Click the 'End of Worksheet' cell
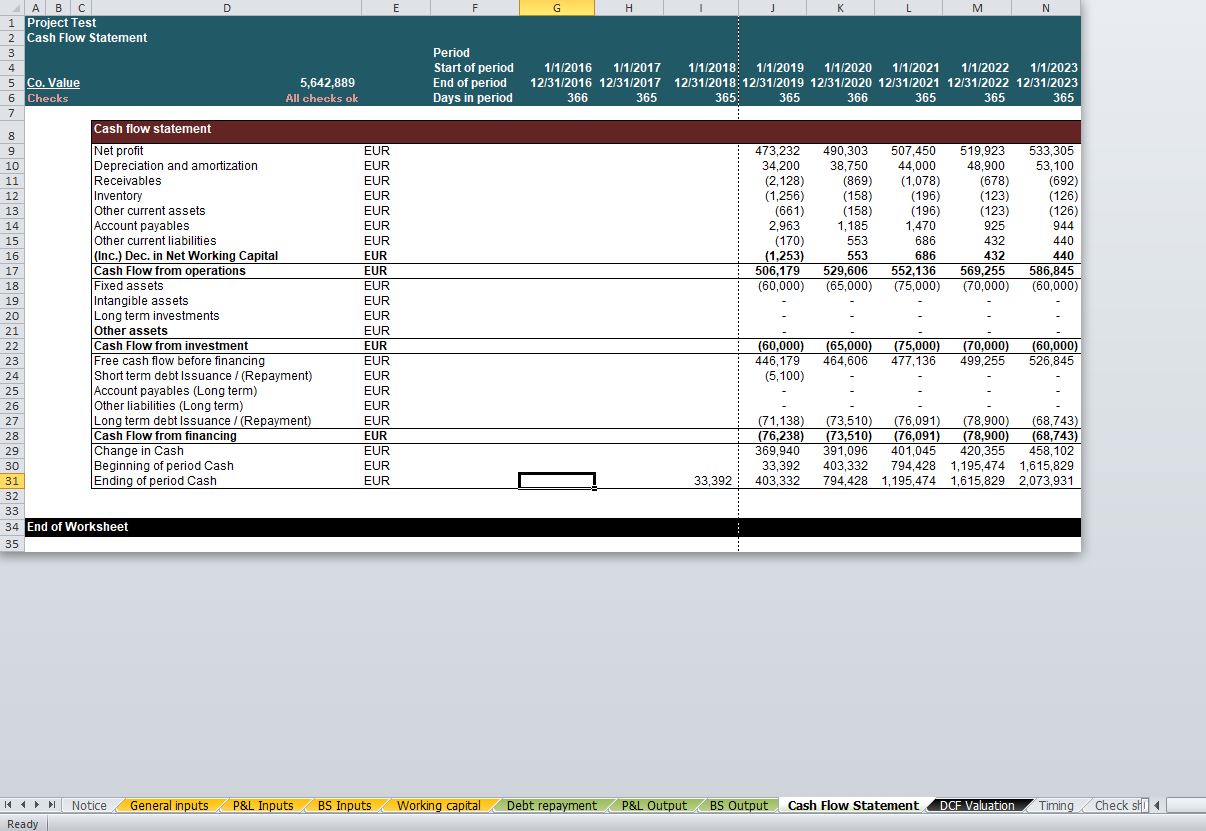1206x831 pixels. (77, 527)
